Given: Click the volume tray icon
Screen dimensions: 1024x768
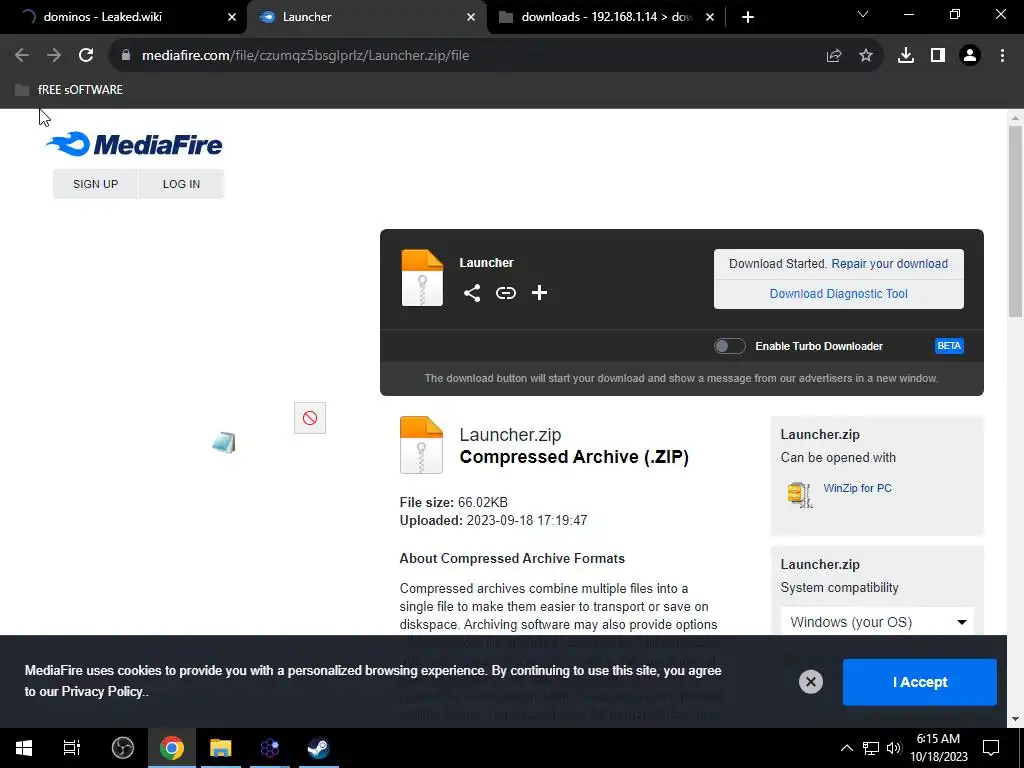Looking at the screenshot, I should tap(894, 748).
